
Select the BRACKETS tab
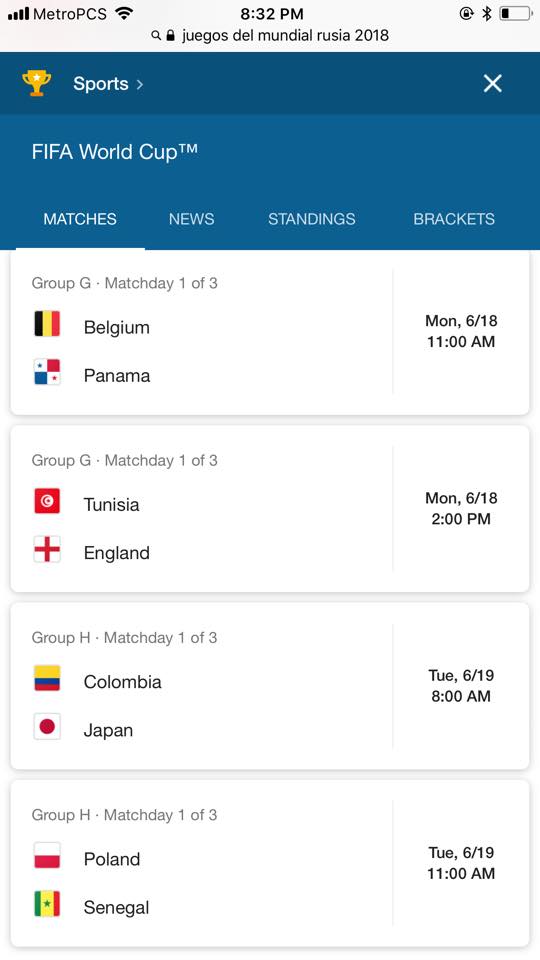point(454,219)
